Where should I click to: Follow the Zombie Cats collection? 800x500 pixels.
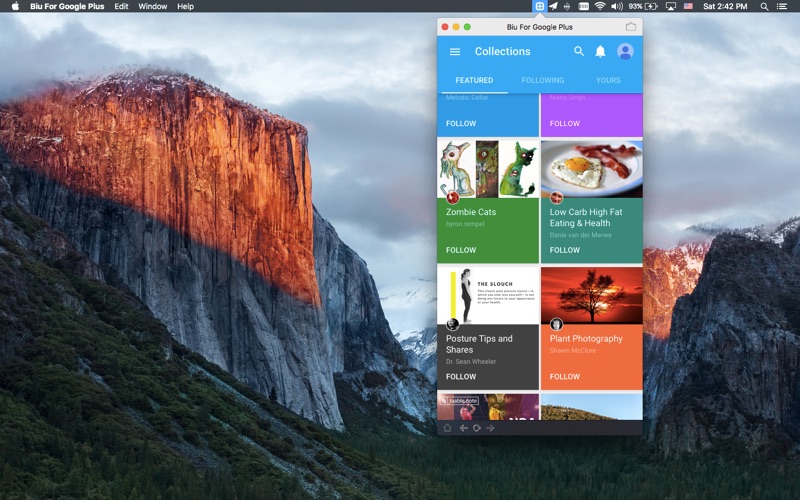(461, 250)
